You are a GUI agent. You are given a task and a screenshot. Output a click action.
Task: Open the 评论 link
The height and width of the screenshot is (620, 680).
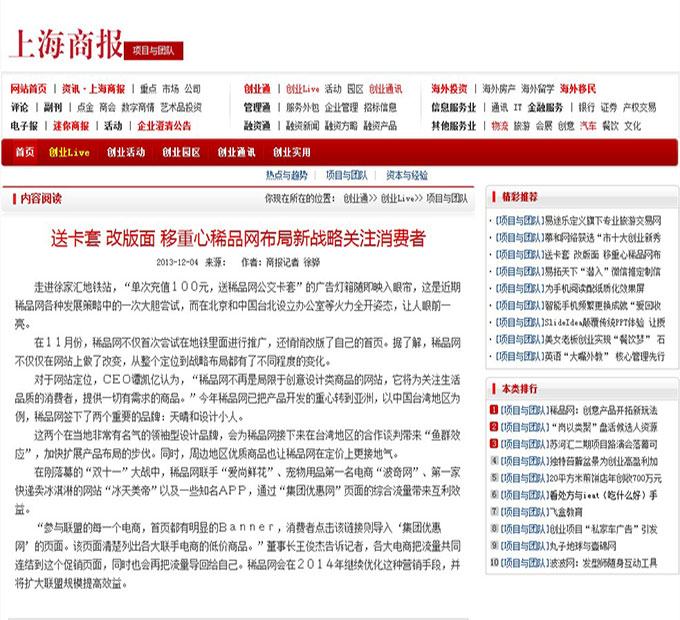20,108
